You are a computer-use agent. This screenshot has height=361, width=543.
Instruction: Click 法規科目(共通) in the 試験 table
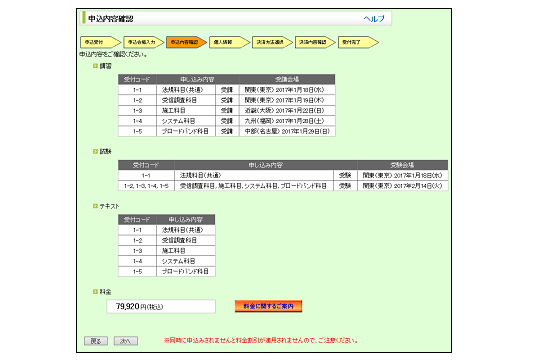click(x=254, y=176)
